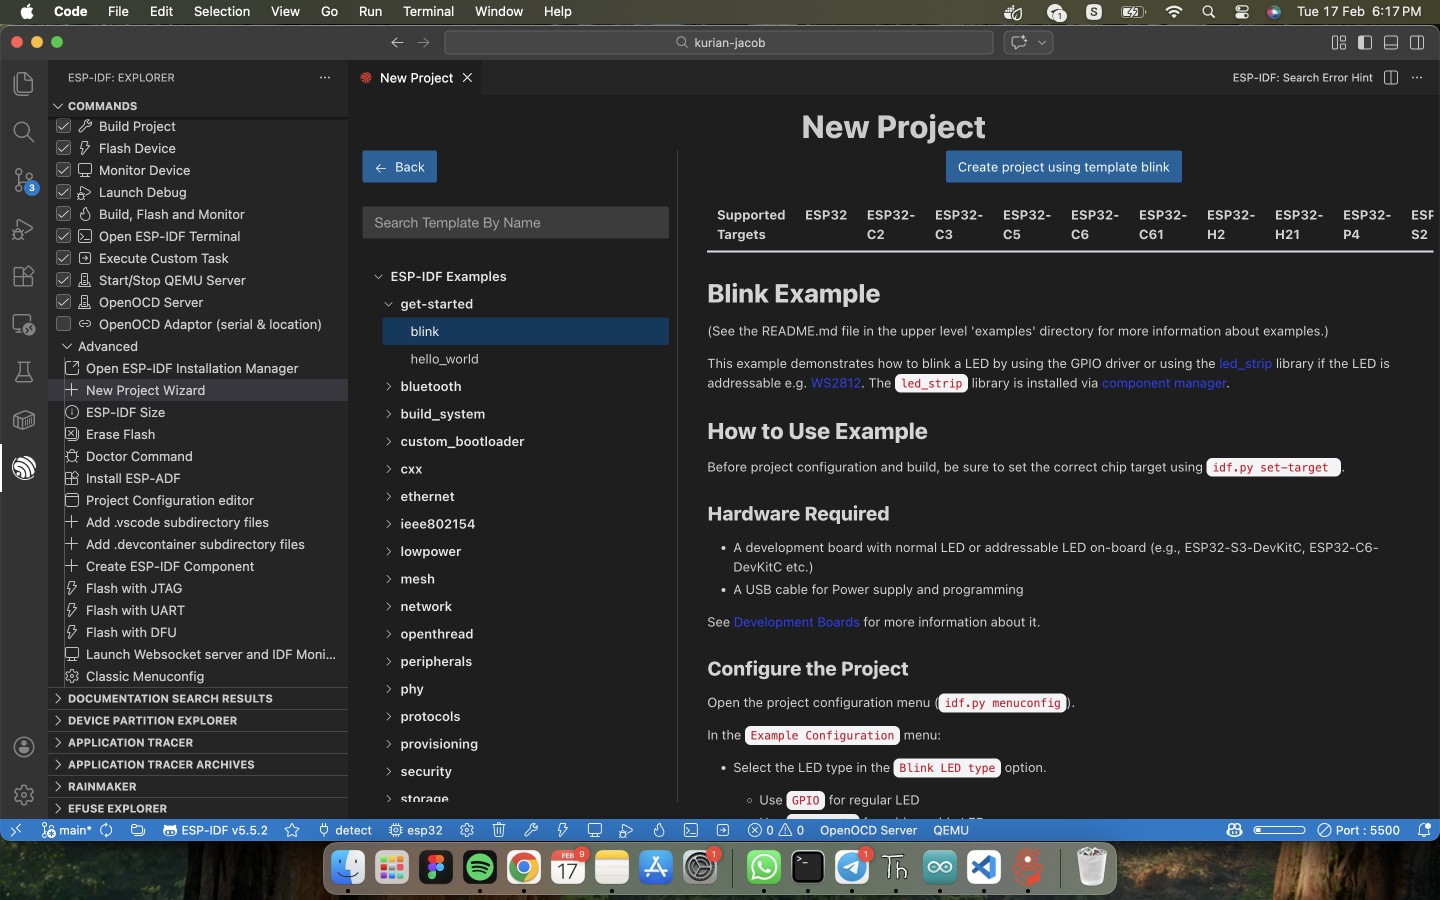Open the ESP-IDF Explorer view icon
The width and height of the screenshot is (1440, 900).
click(24, 467)
